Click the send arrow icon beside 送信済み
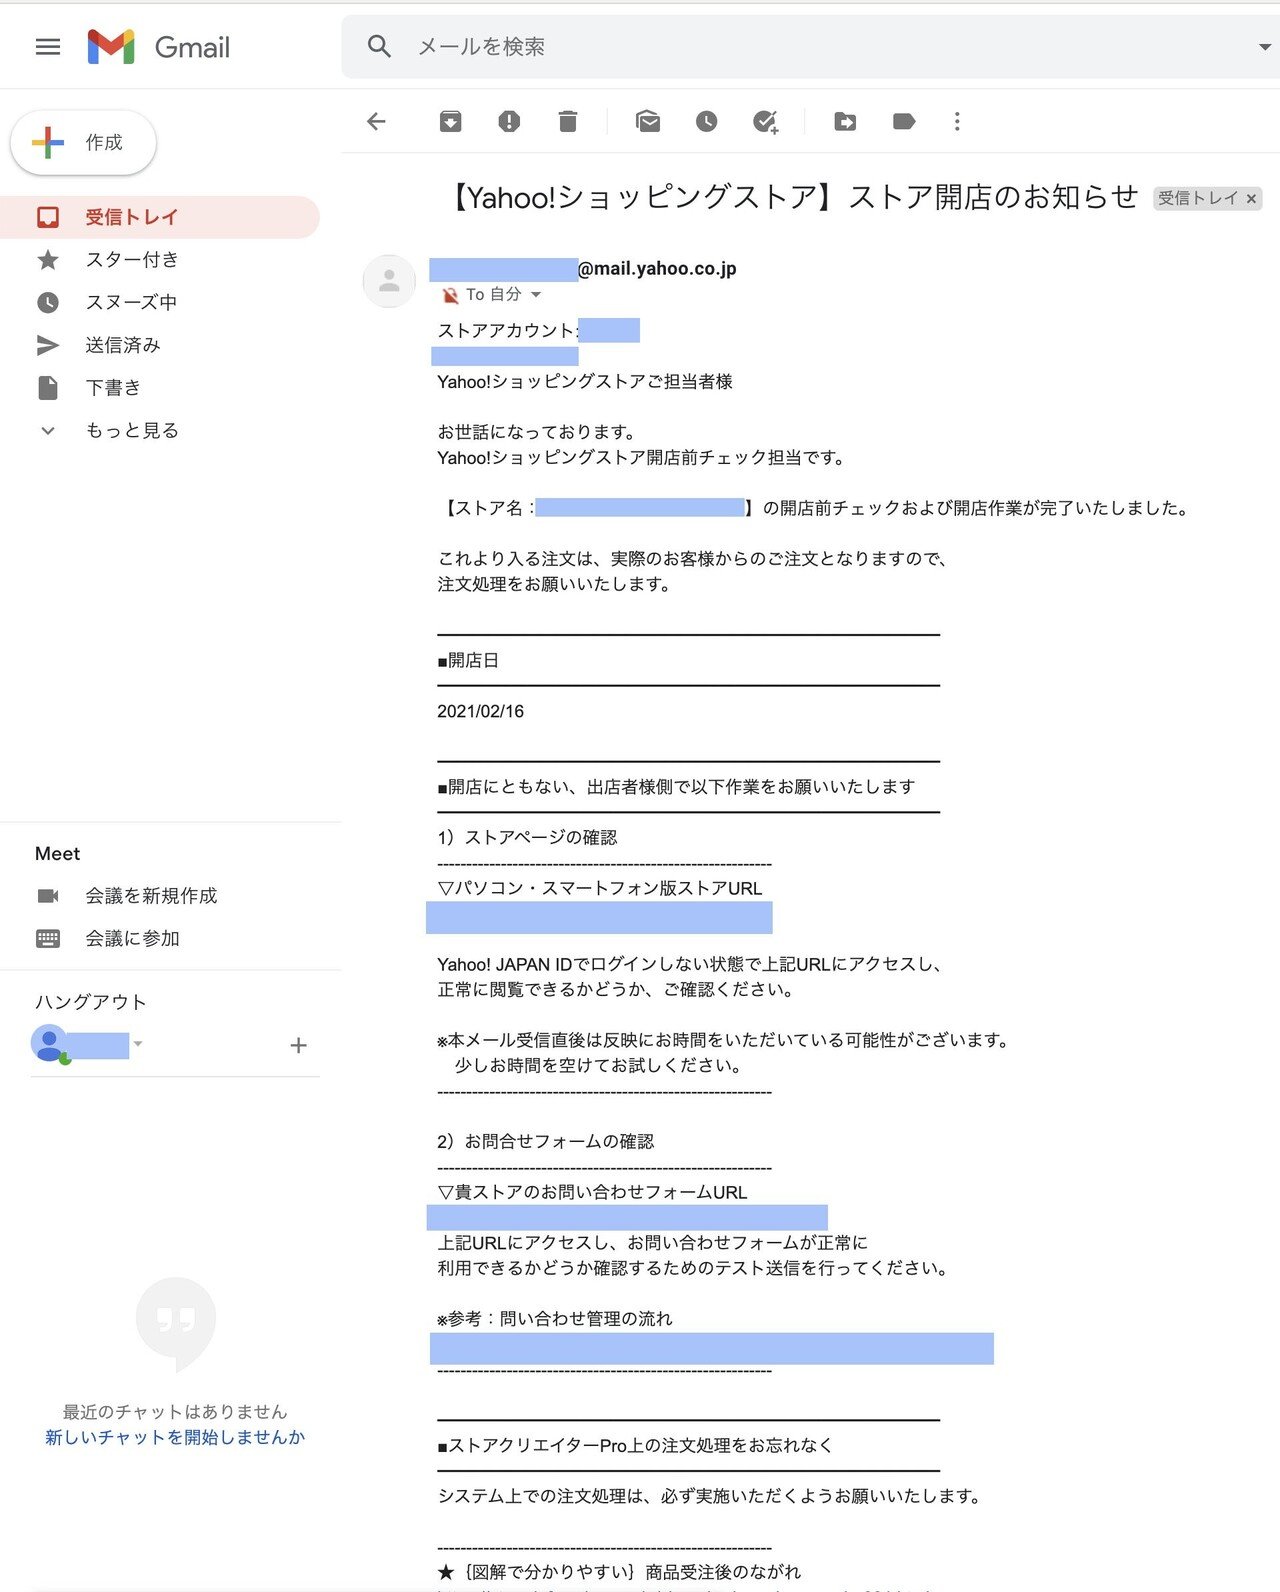1280x1592 pixels. pyautogui.click(x=48, y=345)
